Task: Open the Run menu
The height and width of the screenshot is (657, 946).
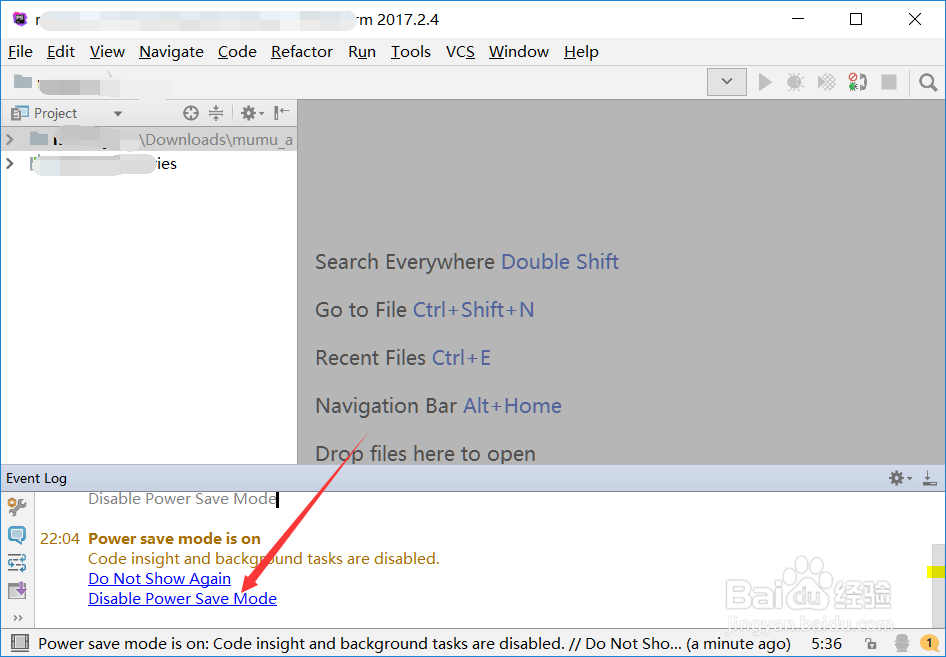Action: [x=362, y=52]
